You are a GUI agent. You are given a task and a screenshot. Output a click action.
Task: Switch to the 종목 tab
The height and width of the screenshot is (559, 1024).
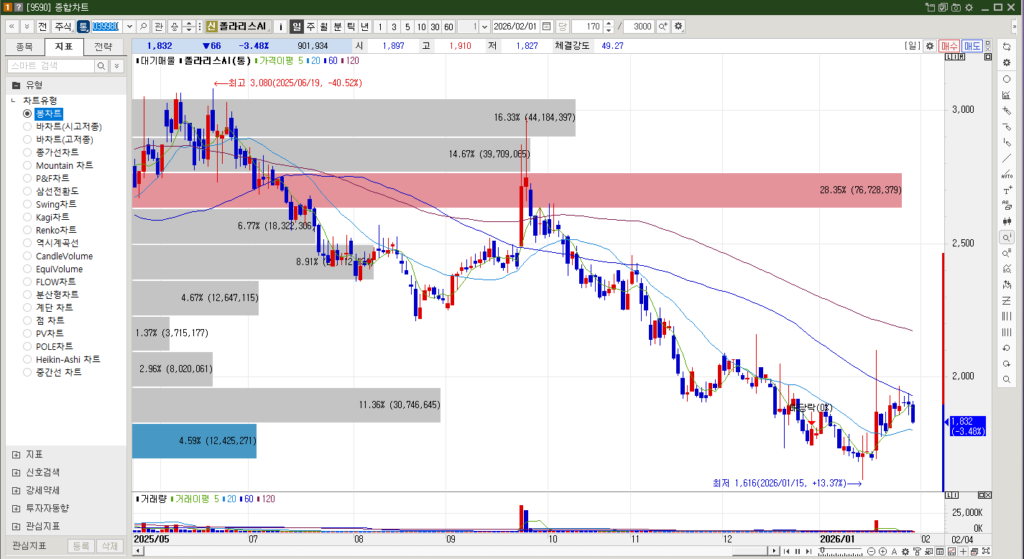pyautogui.click(x=25, y=46)
